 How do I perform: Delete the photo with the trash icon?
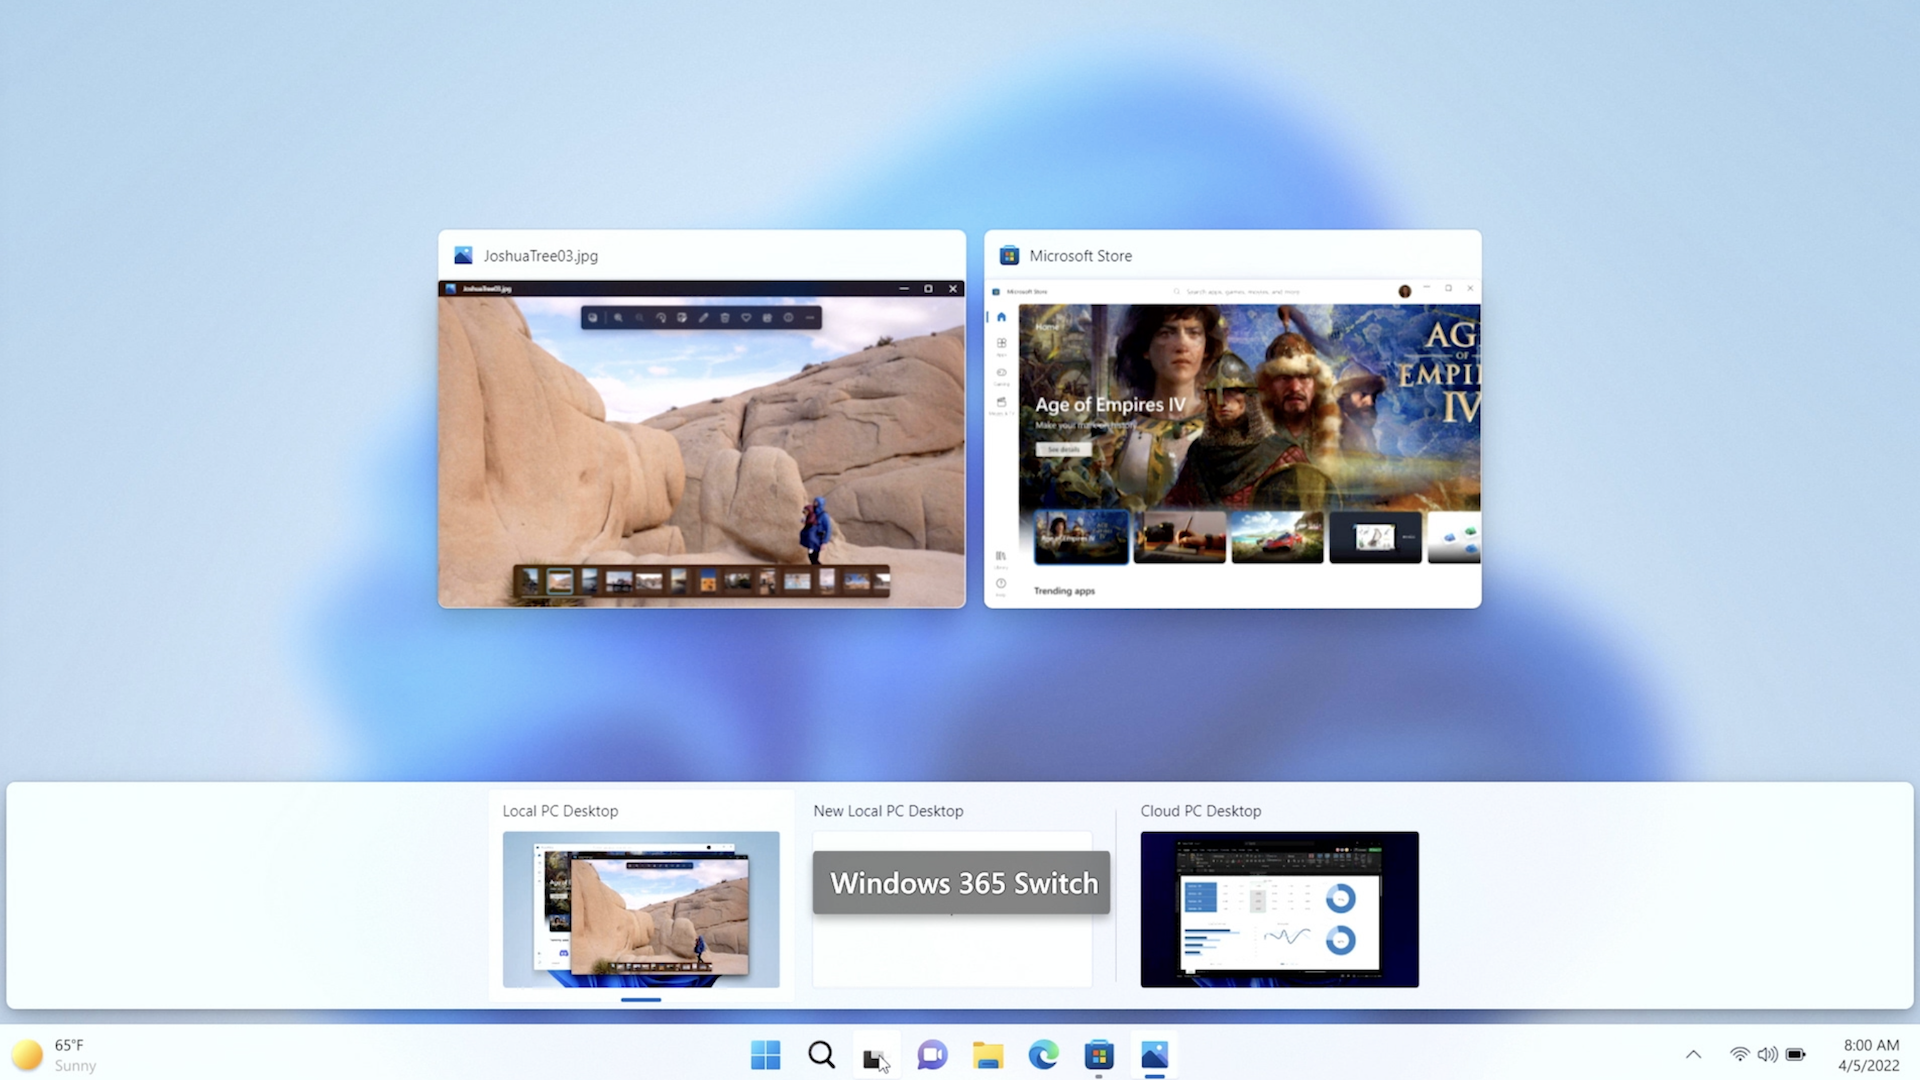[725, 318]
